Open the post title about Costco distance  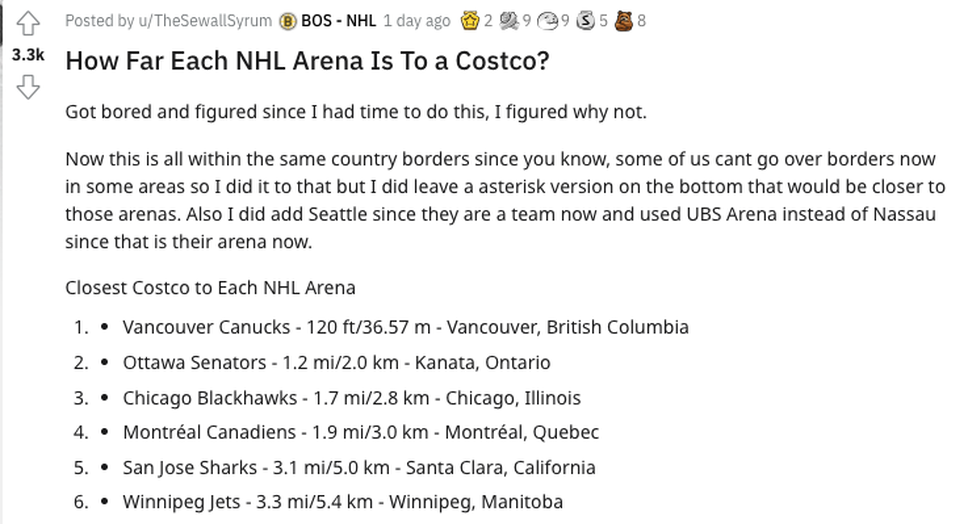(x=307, y=60)
